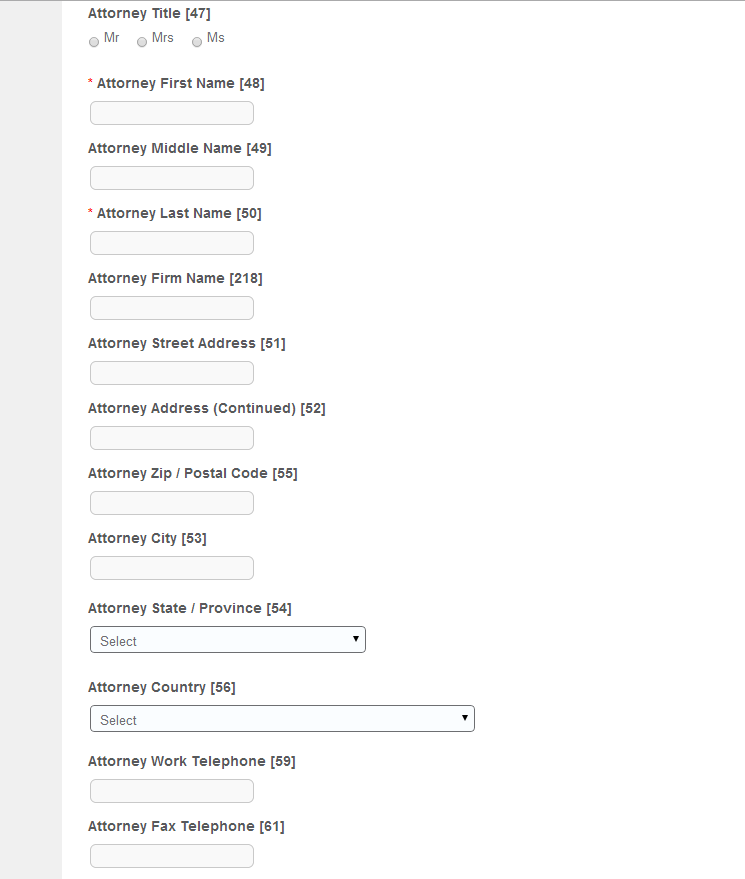Image resolution: width=745 pixels, height=879 pixels.
Task: Focus the Attorney City text box
Action: pyautogui.click(x=172, y=568)
